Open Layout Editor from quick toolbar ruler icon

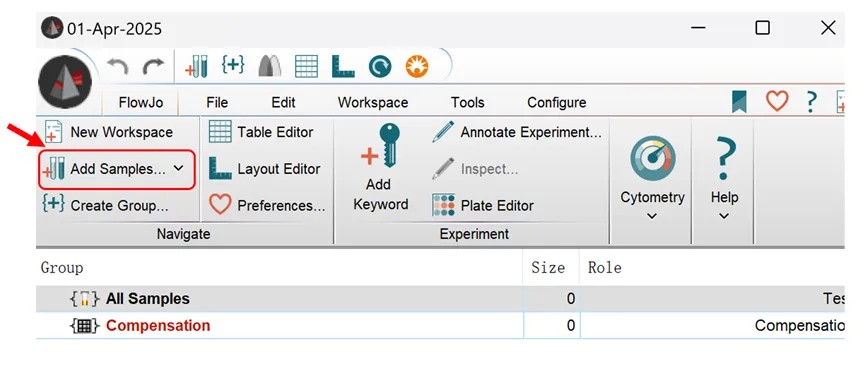click(x=343, y=67)
